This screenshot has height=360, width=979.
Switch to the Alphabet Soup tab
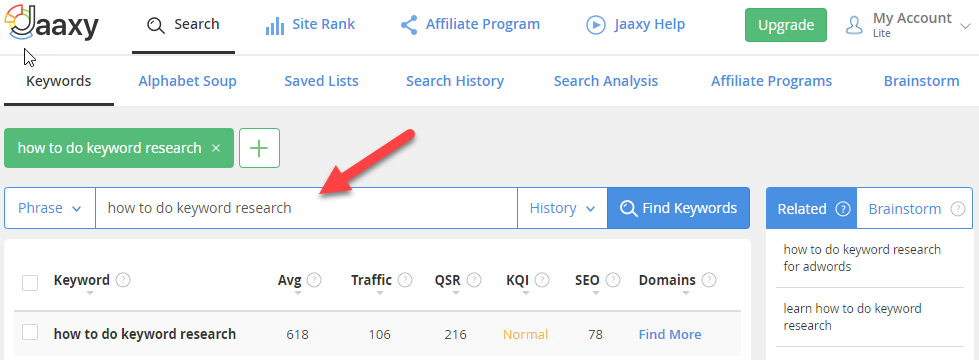point(187,81)
